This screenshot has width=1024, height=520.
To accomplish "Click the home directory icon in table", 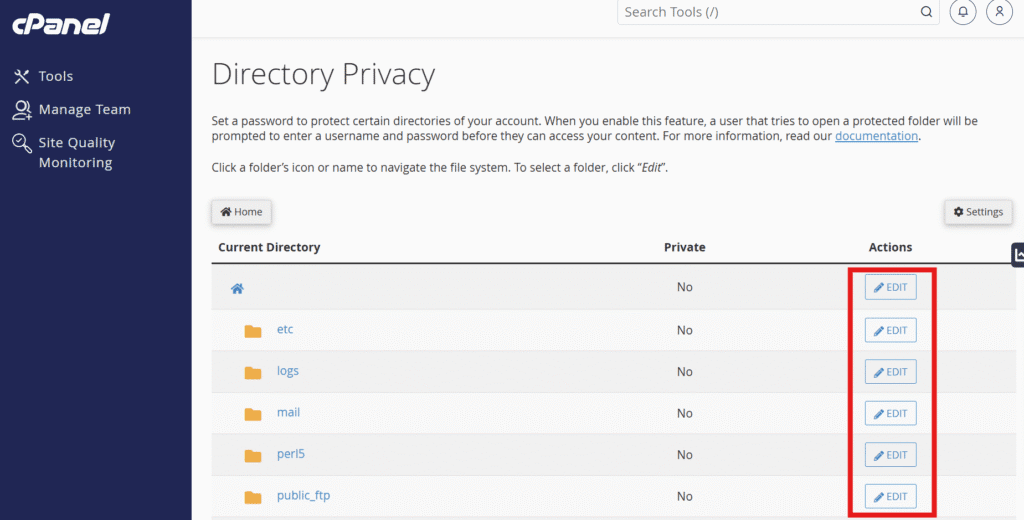I will [237, 288].
